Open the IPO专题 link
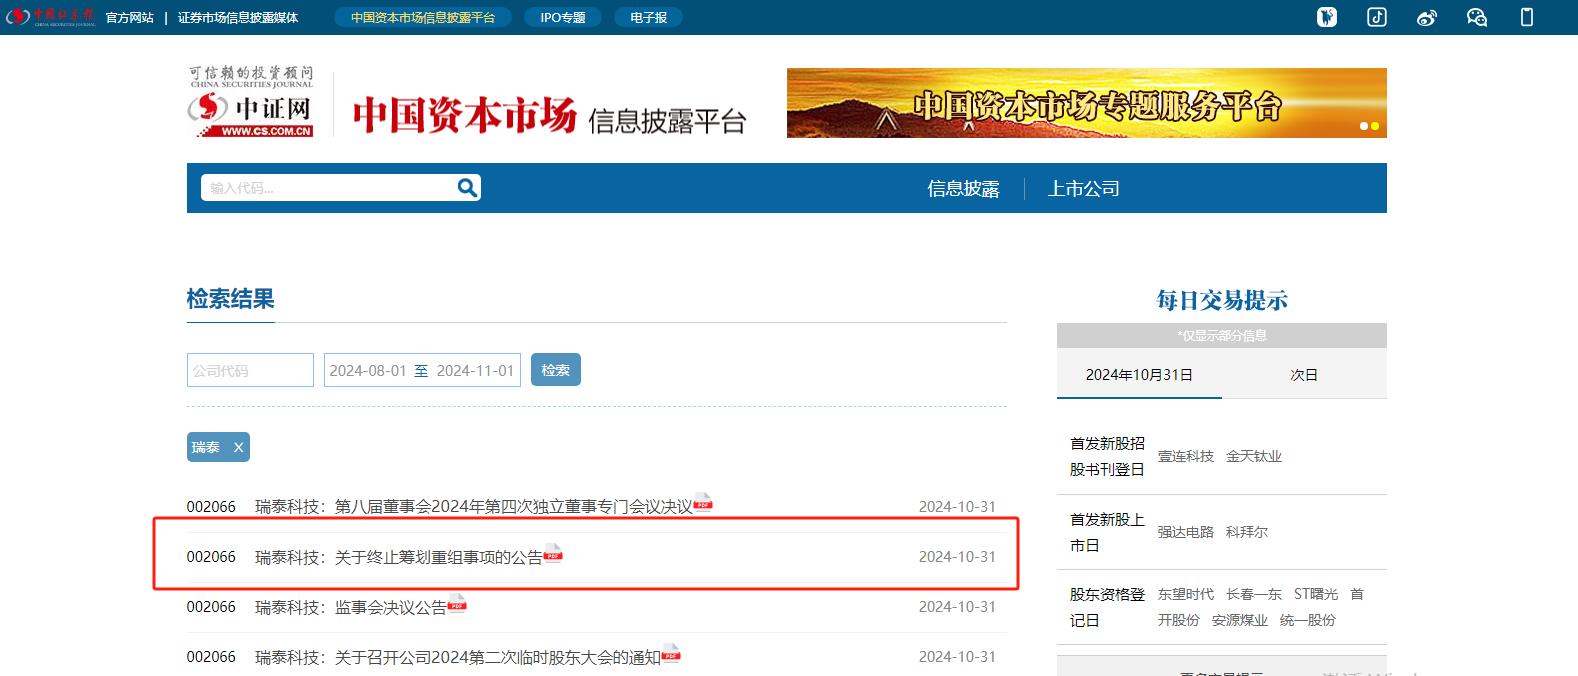The image size is (1578, 676). [x=562, y=18]
